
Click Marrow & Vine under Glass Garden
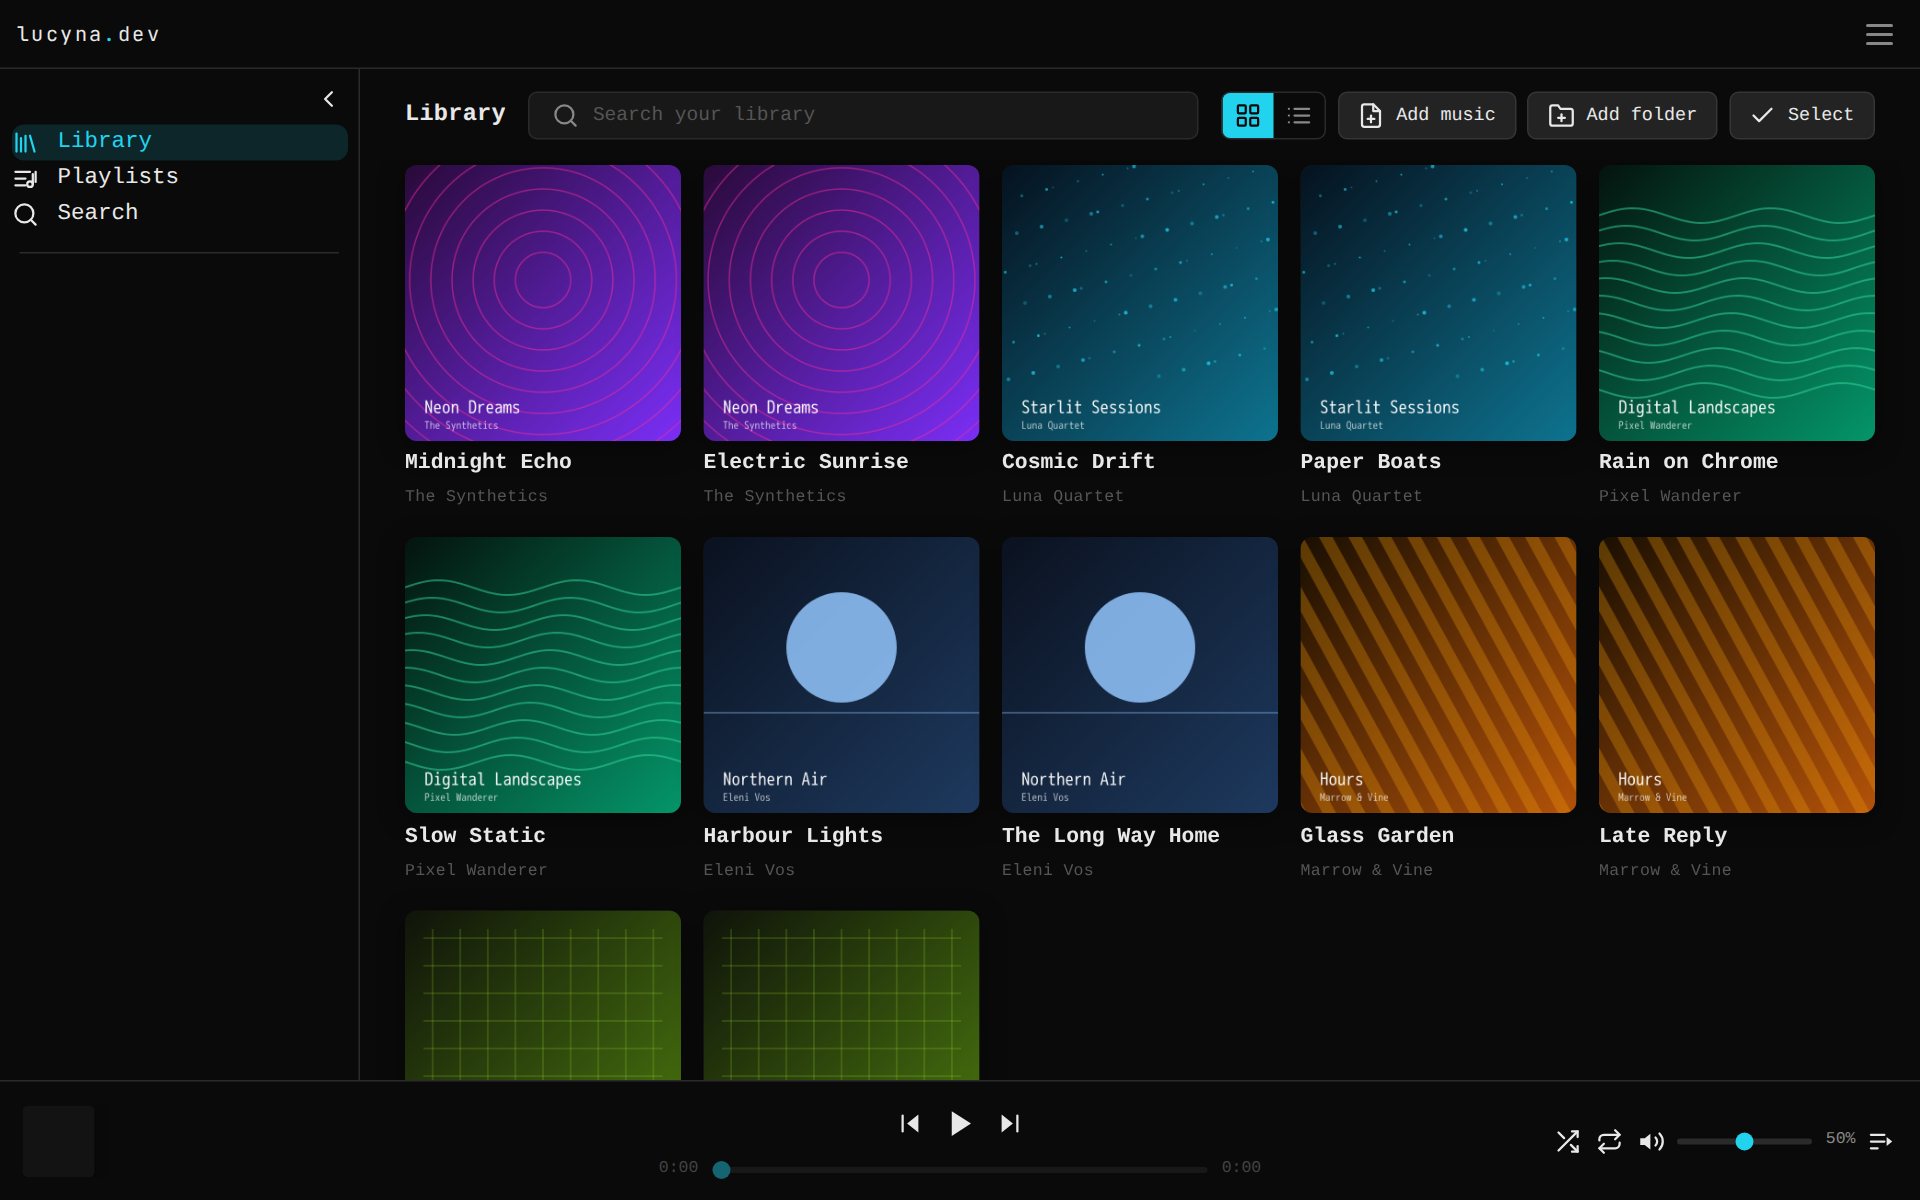(x=1366, y=870)
